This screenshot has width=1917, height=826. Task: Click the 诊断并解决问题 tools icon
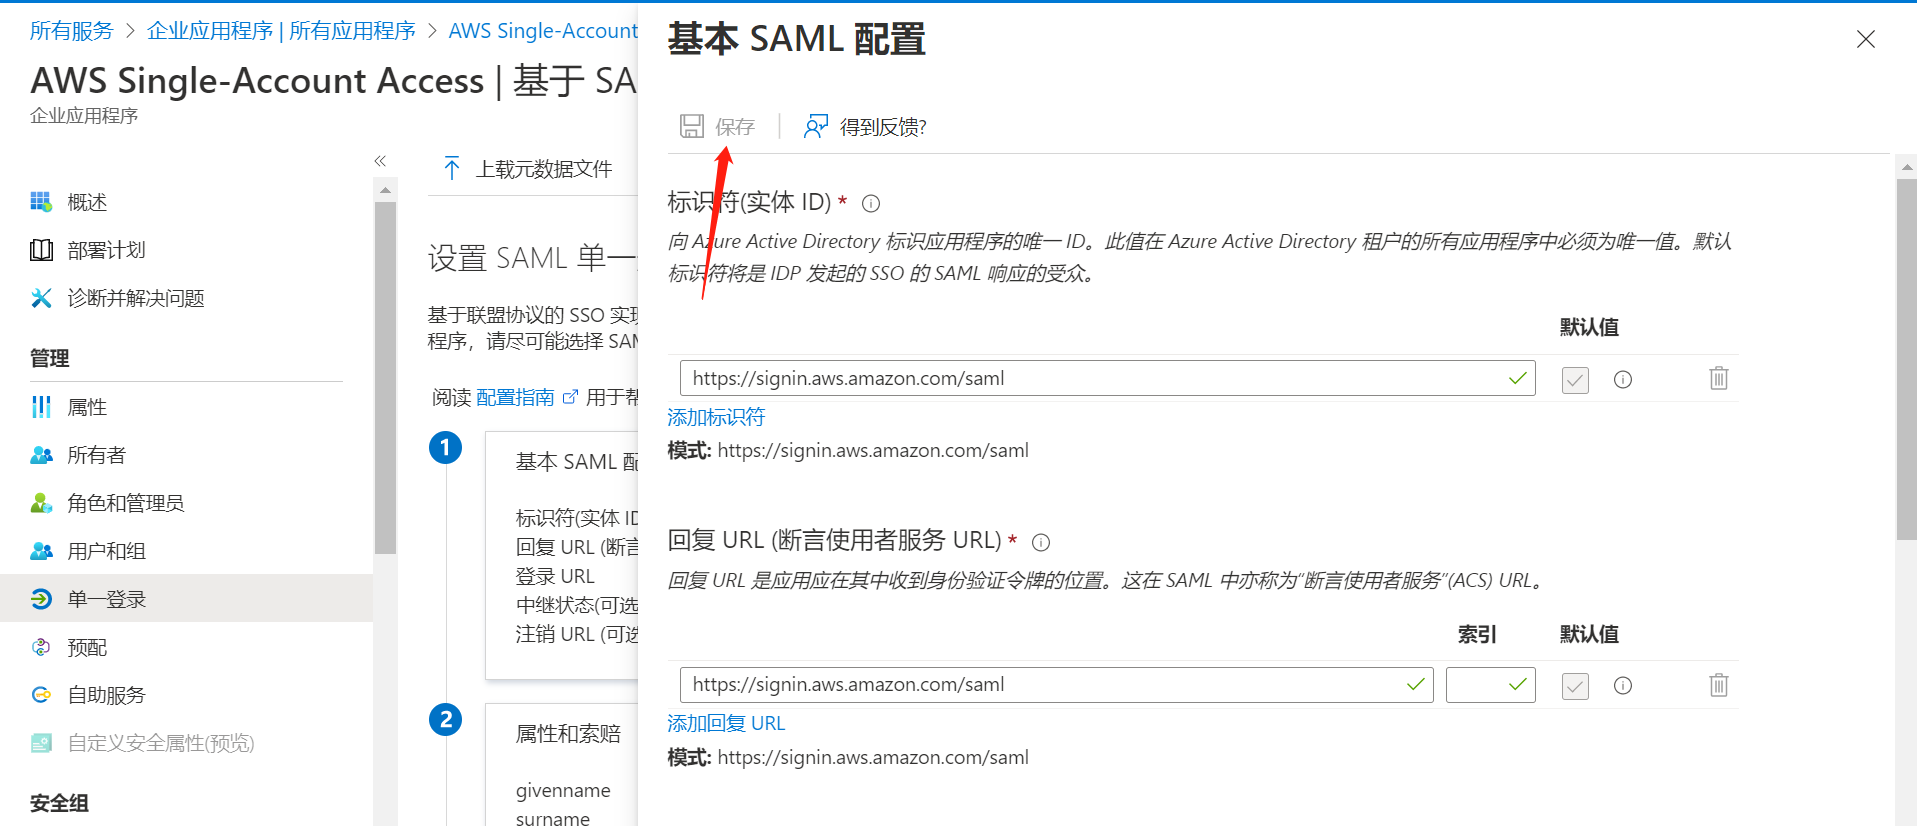tap(41, 298)
